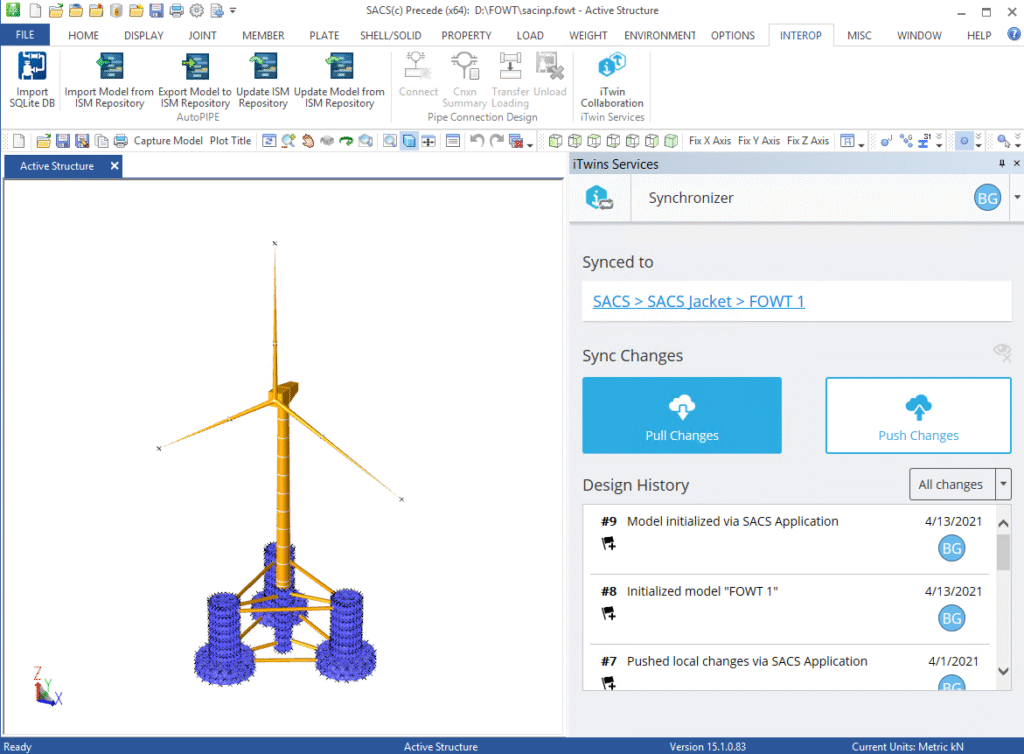Click the flag icon under history entry #8

[x=609, y=613]
